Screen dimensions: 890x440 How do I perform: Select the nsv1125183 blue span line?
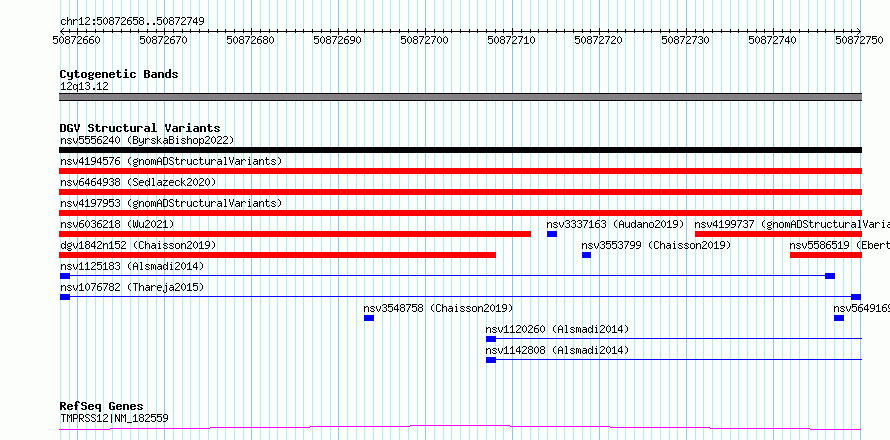click(447, 276)
